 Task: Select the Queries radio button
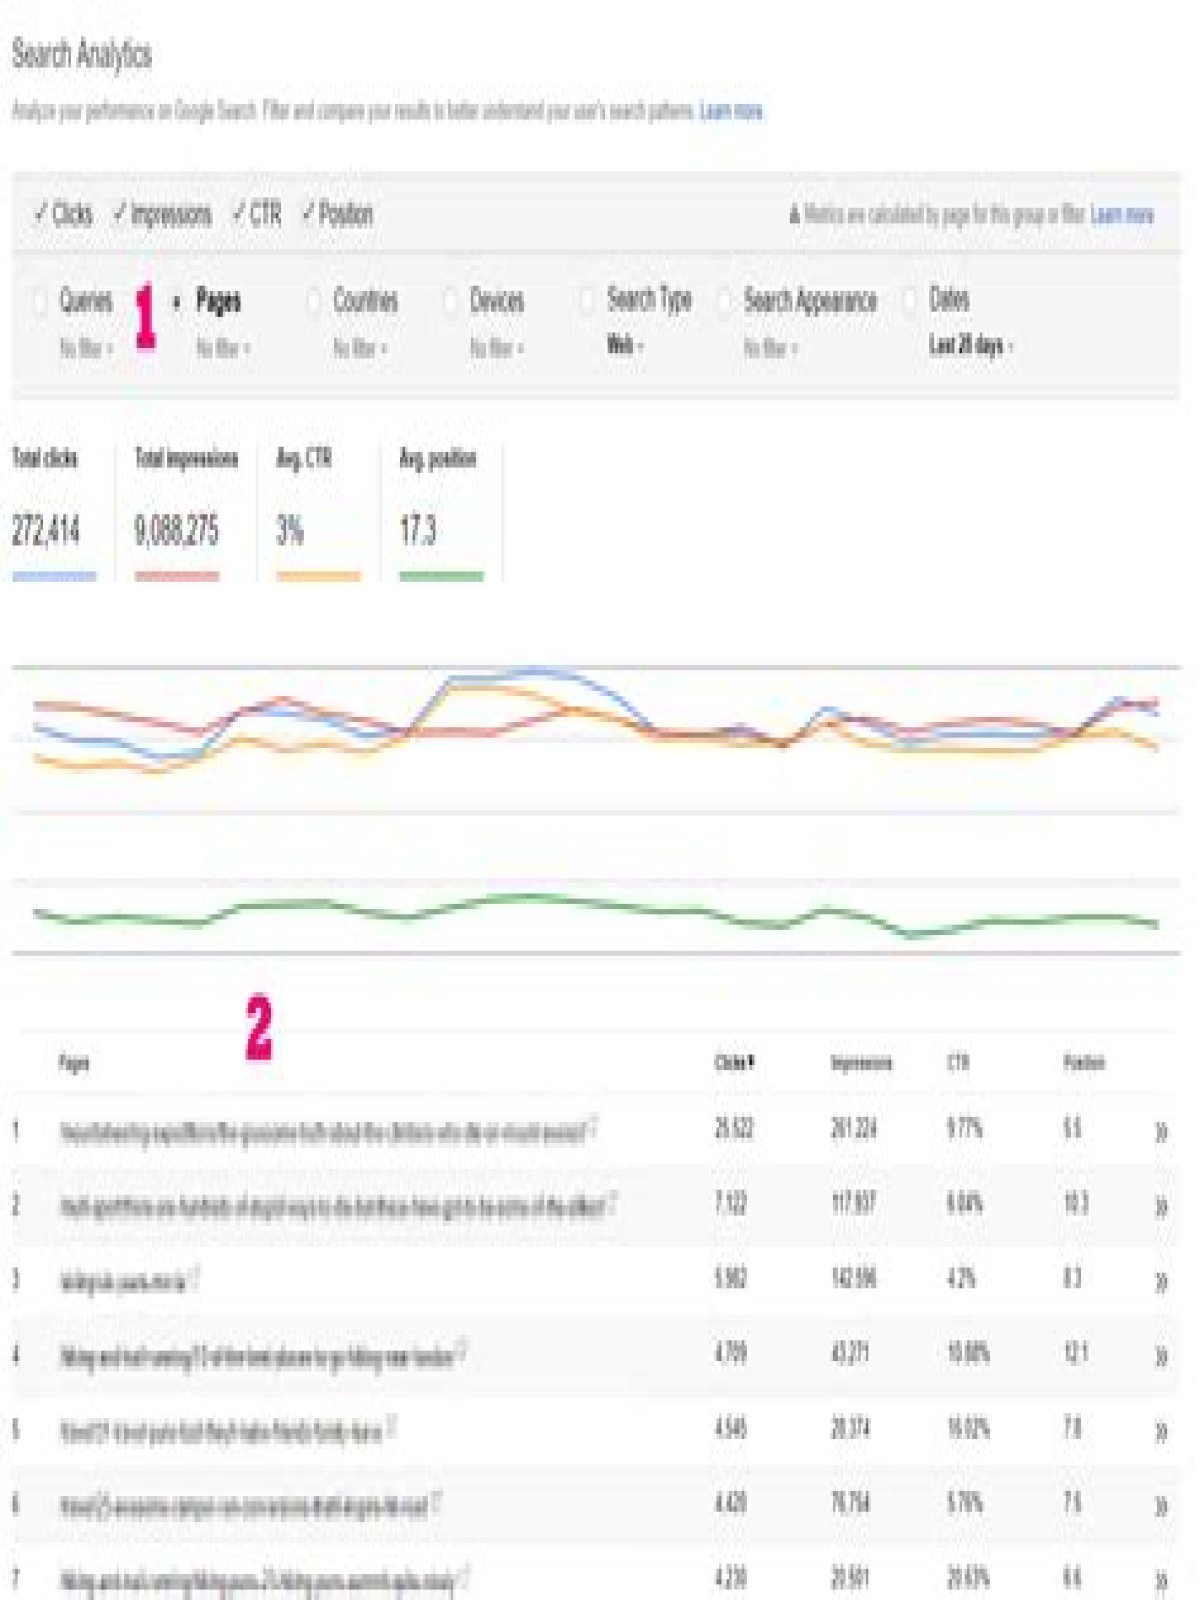(40, 301)
